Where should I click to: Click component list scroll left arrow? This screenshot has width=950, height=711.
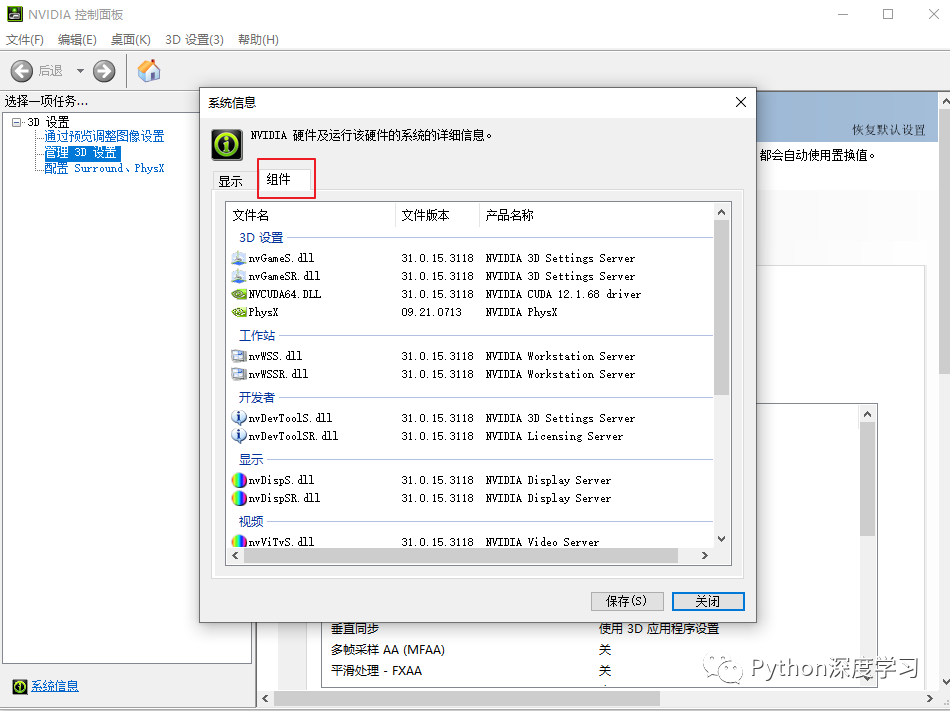click(x=236, y=555)
